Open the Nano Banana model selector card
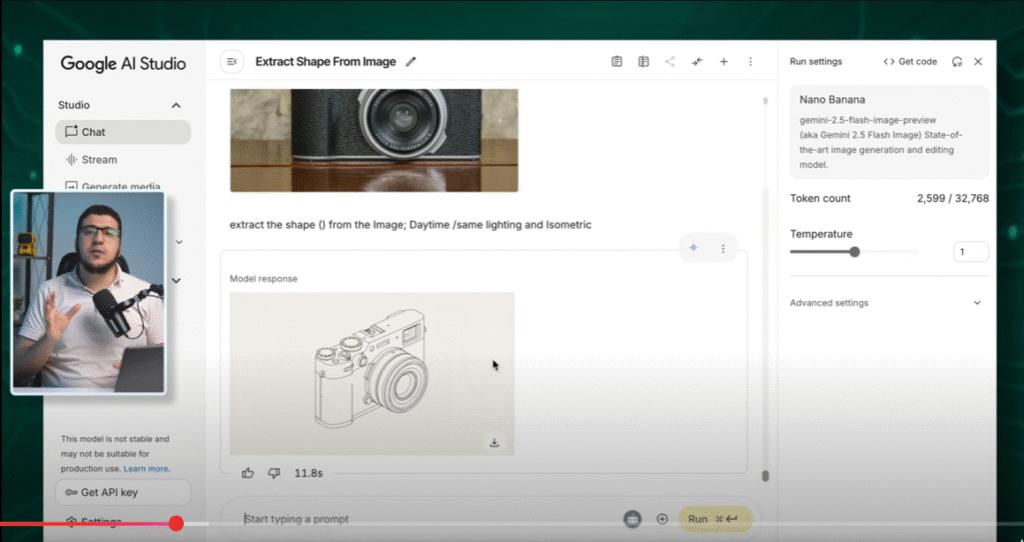 [x=889, y=132]
